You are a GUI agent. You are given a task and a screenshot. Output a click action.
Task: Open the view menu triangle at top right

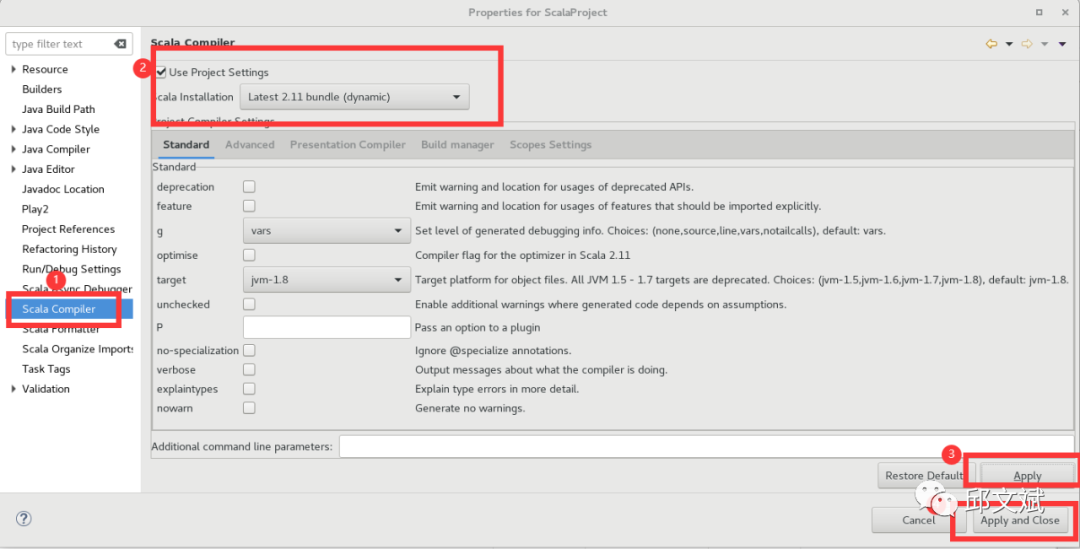pyautogui.click(x=1063, y=44)
